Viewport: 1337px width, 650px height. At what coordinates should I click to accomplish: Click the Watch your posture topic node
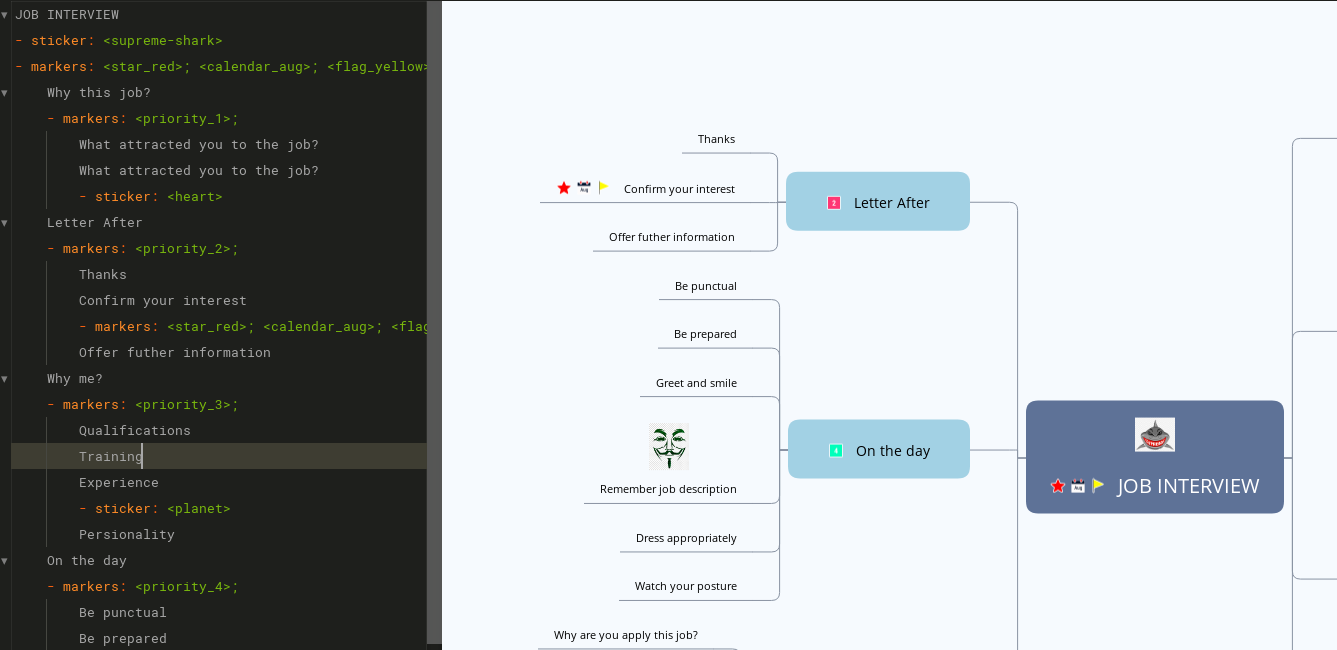click(x=686, y=585)
